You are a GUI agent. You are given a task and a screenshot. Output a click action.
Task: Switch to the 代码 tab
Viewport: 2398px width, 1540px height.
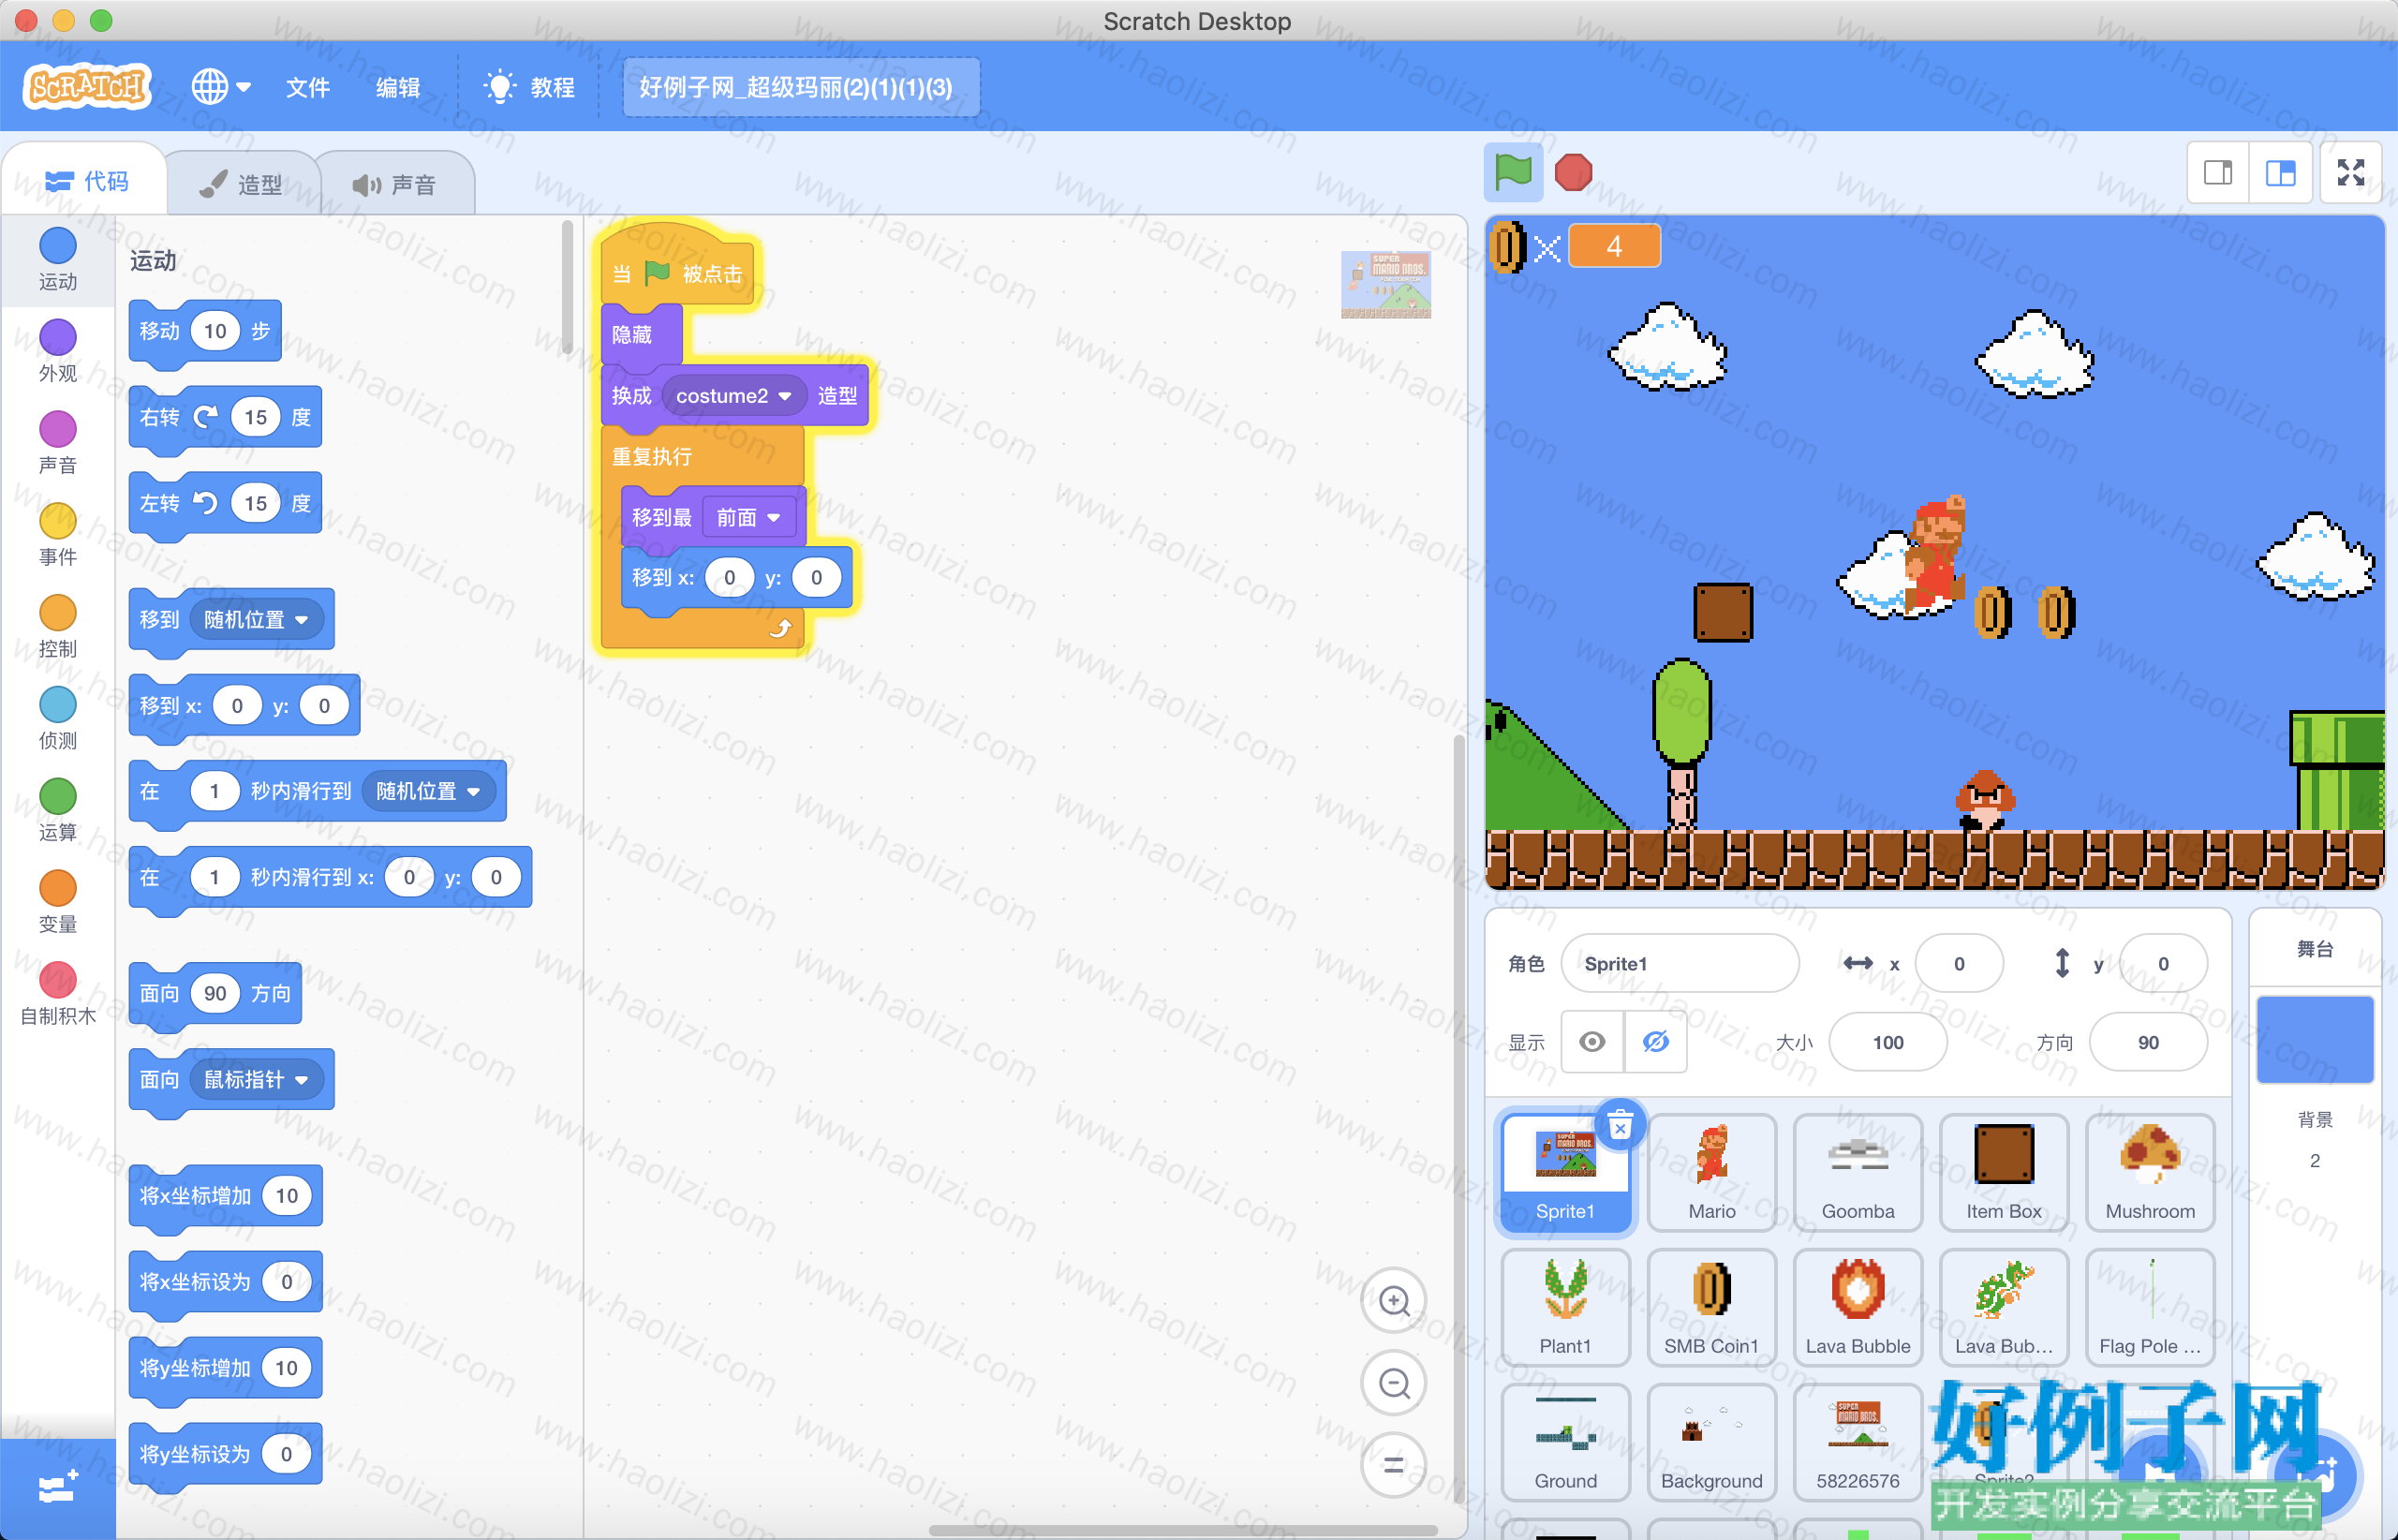click(x=86, y=181)
